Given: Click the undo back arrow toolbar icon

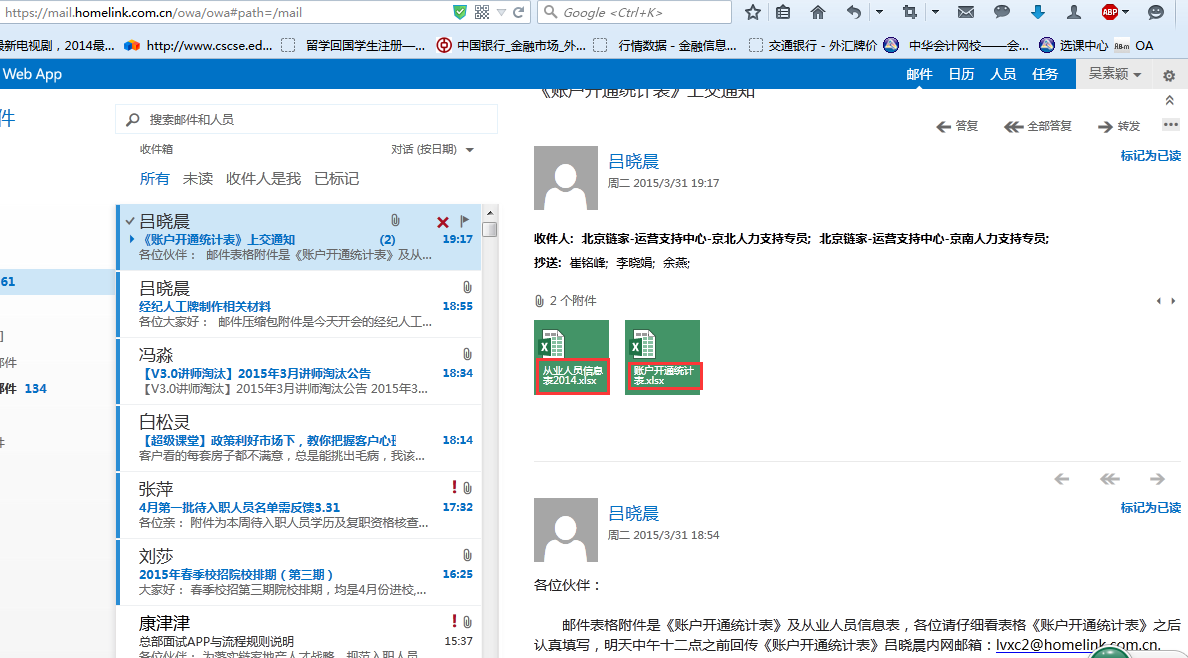Looking at the screenshot, I should coord(854,12).
